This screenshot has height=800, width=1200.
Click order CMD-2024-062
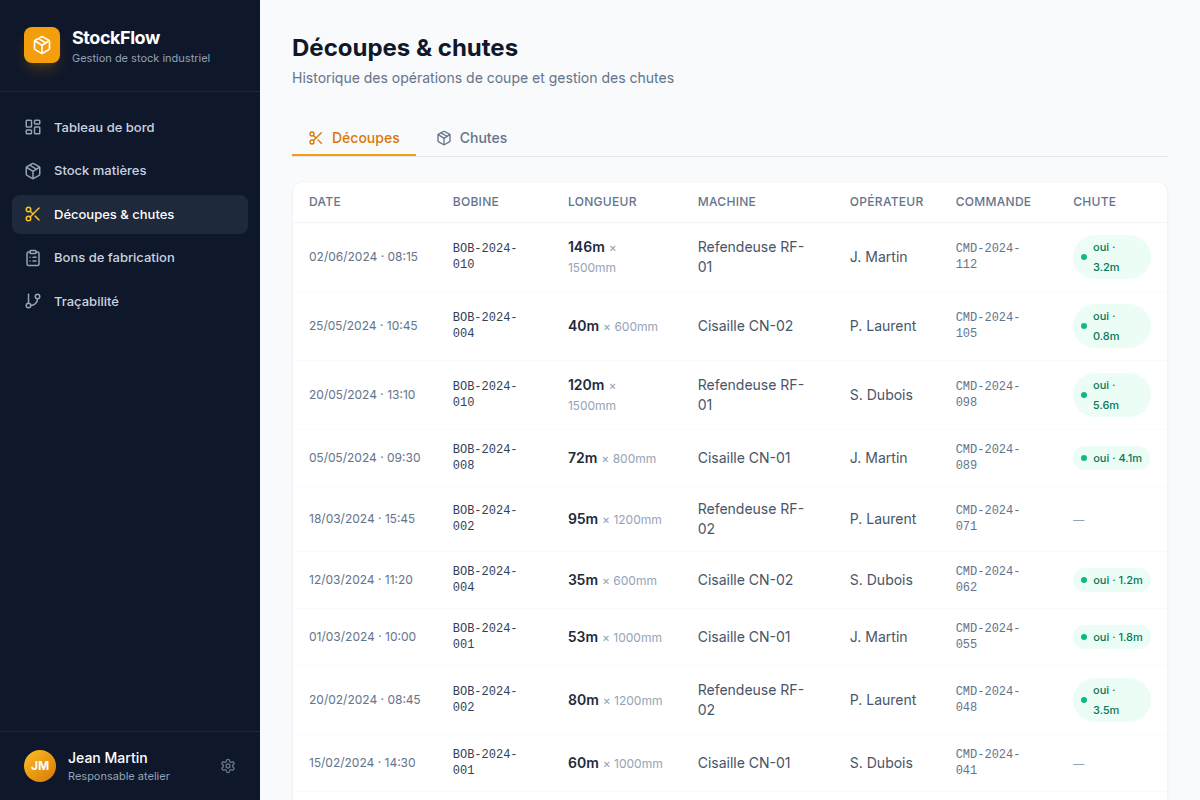click(x=988, y=580)
